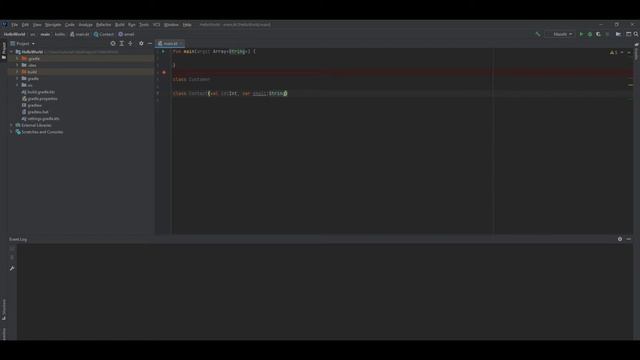Click the build project hammer icon

(x=538, y=34)
